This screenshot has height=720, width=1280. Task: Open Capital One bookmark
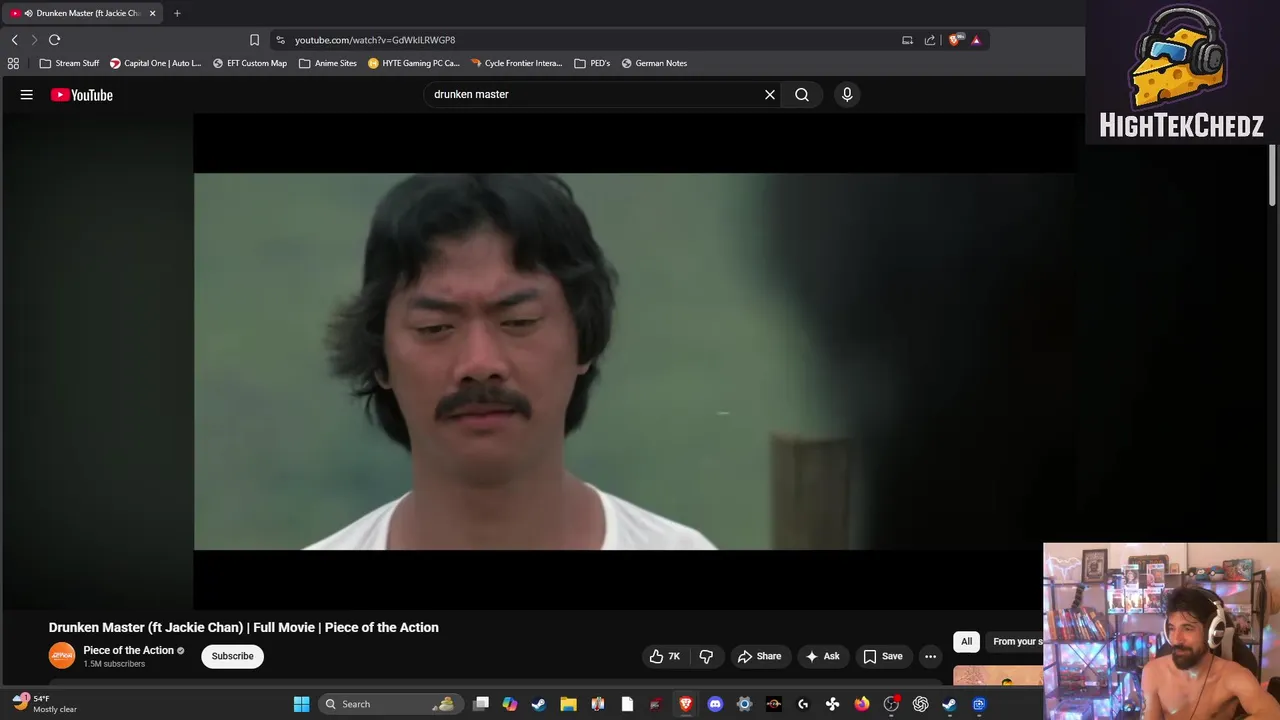[155, 63]
